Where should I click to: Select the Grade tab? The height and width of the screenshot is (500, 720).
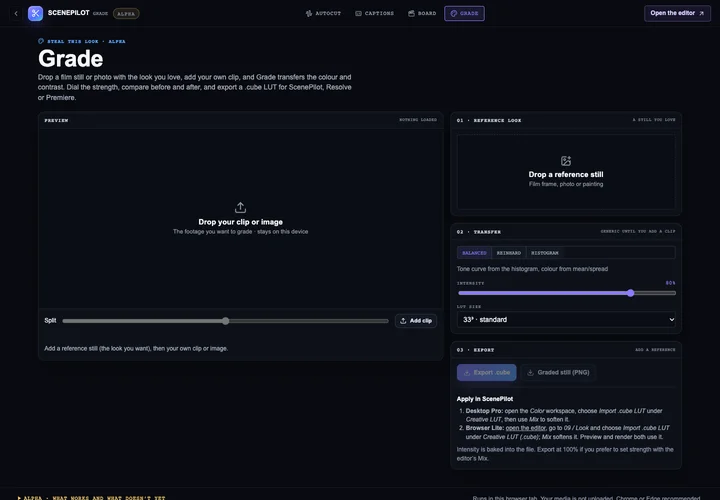coord(464,13)
